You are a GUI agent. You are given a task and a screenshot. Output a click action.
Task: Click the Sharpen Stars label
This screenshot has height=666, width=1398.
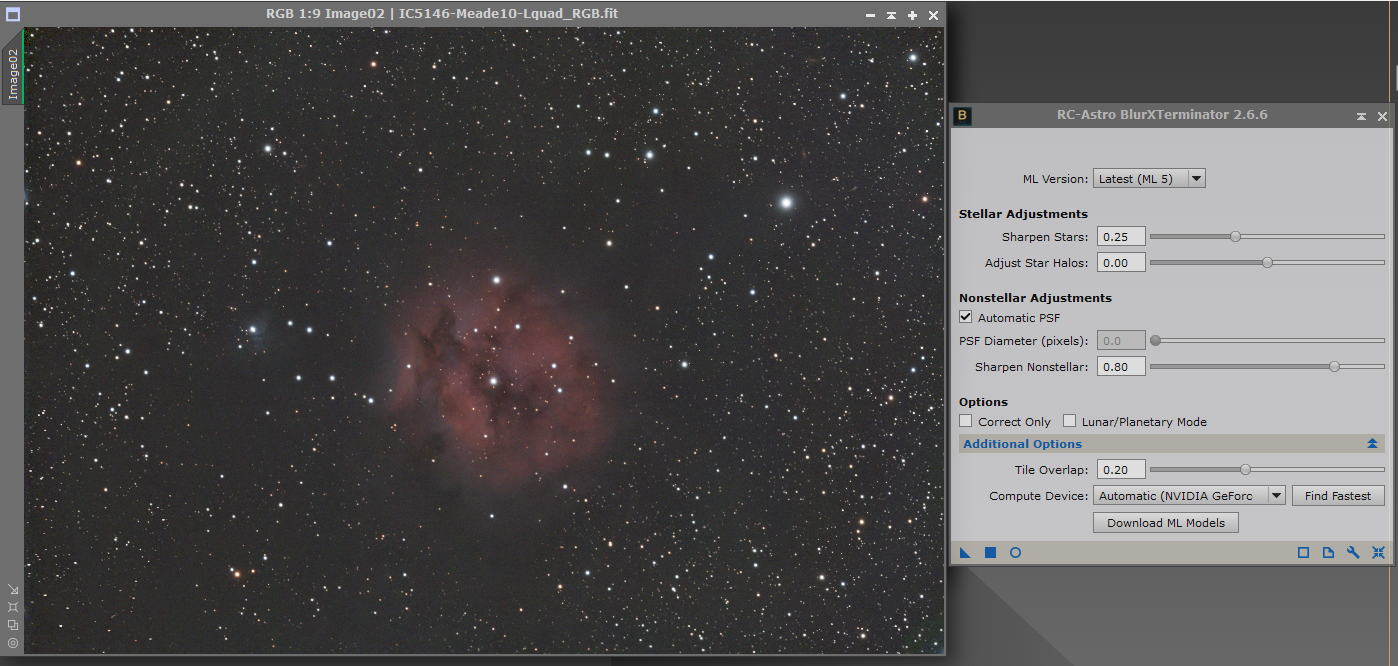pyautogui.click(x=1045, y=237)
